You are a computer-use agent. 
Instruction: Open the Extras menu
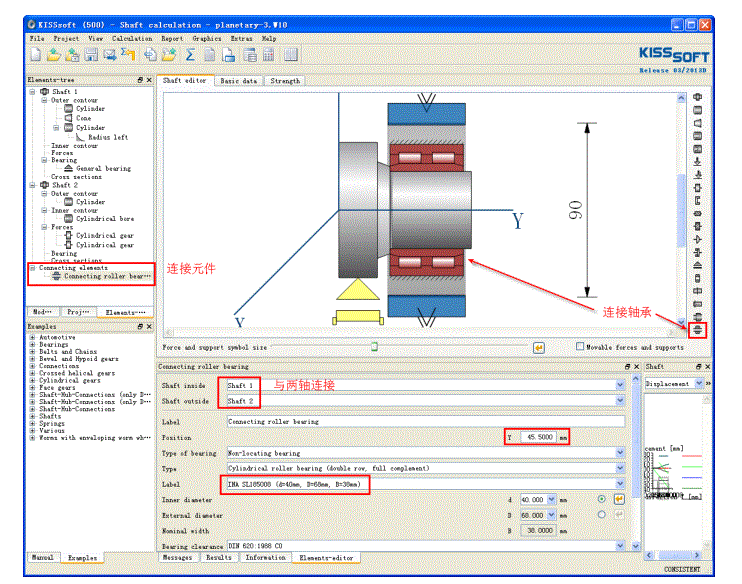(241, 38)
